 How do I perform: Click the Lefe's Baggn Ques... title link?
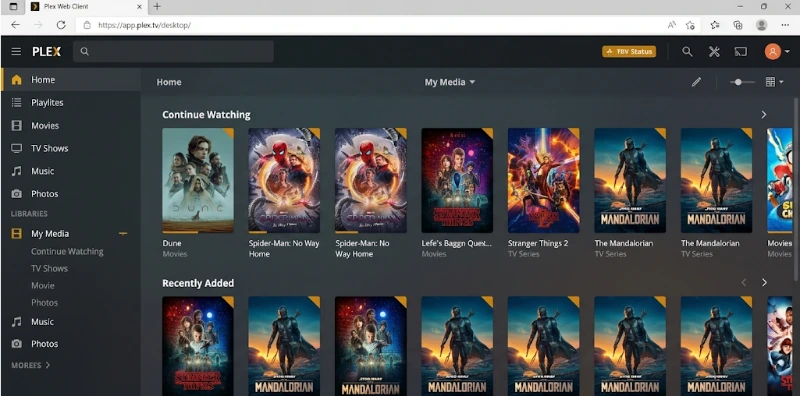(x=457, y=243)
